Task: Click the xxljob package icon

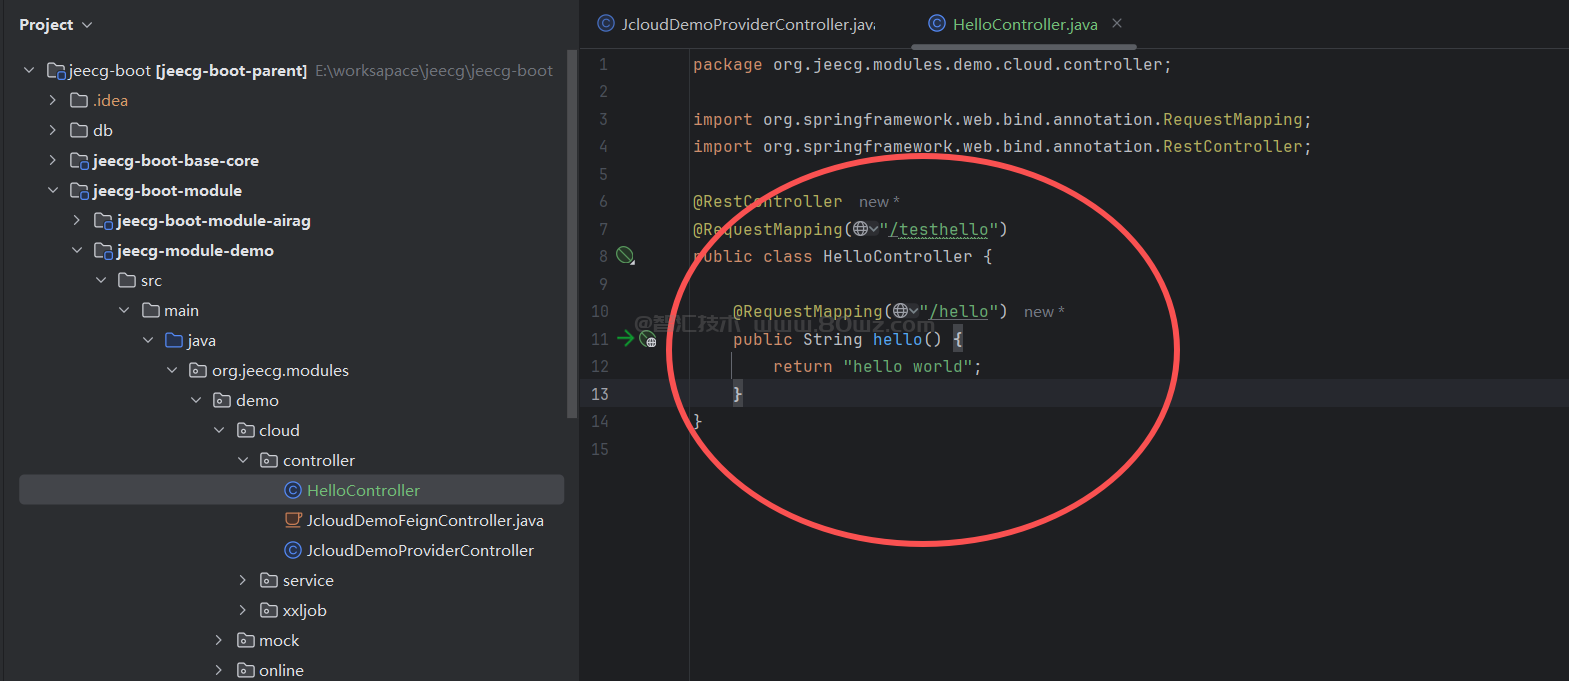Action: click(269, 610)
